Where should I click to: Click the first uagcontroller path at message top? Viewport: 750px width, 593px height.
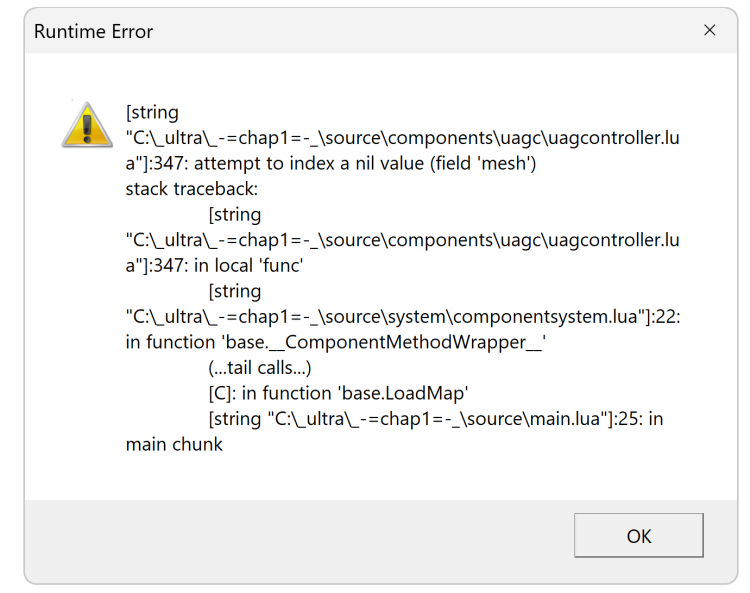pos(402,138)
